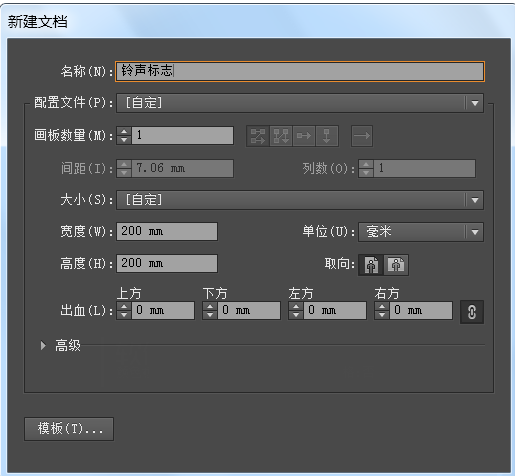Select portrait orientation icon
This screenshot has height=476, width=515.
pyautogui.click(x=371, y=265)
